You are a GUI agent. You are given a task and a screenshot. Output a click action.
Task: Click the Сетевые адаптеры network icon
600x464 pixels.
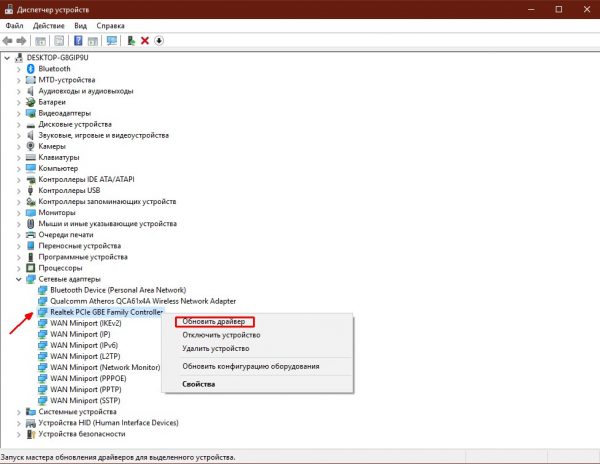[31, 279]
